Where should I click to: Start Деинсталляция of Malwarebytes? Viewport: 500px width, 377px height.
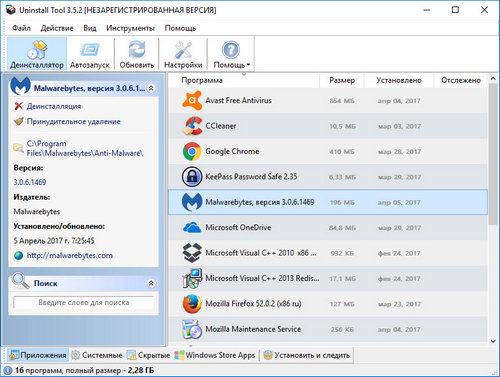coord(54,106)
